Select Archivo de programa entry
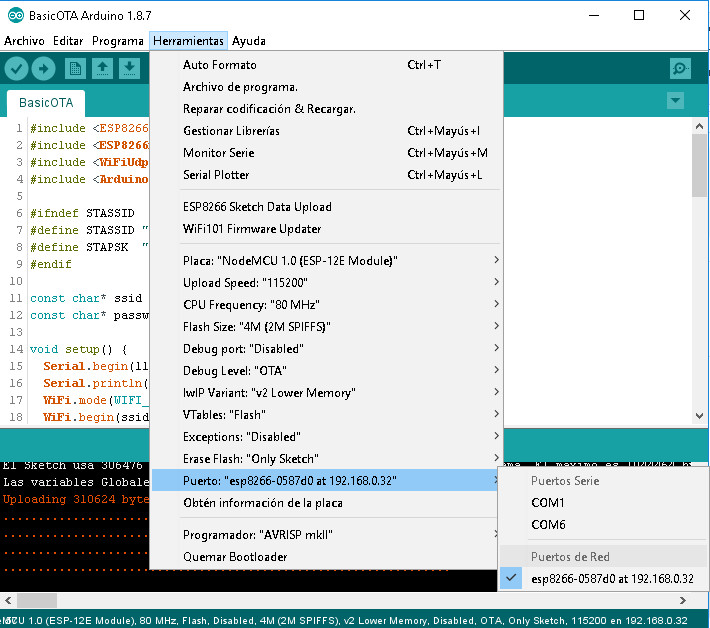Viewport: 710px width, 628px height. [326, 87]
